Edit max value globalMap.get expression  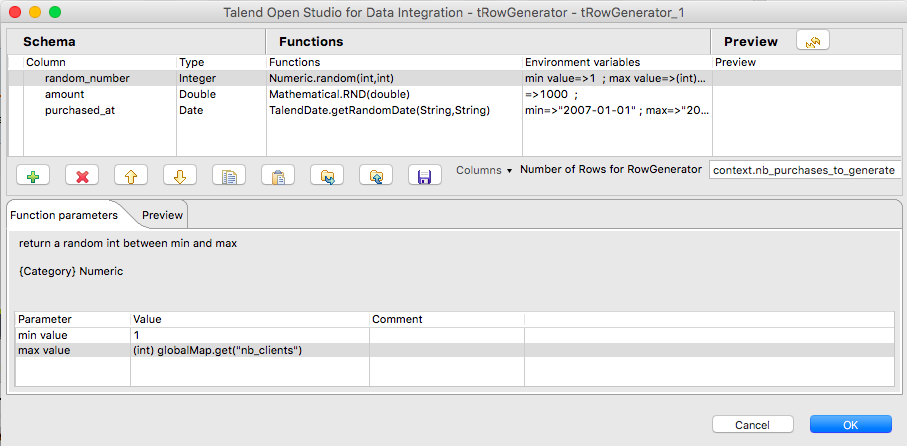click(250, 350)
